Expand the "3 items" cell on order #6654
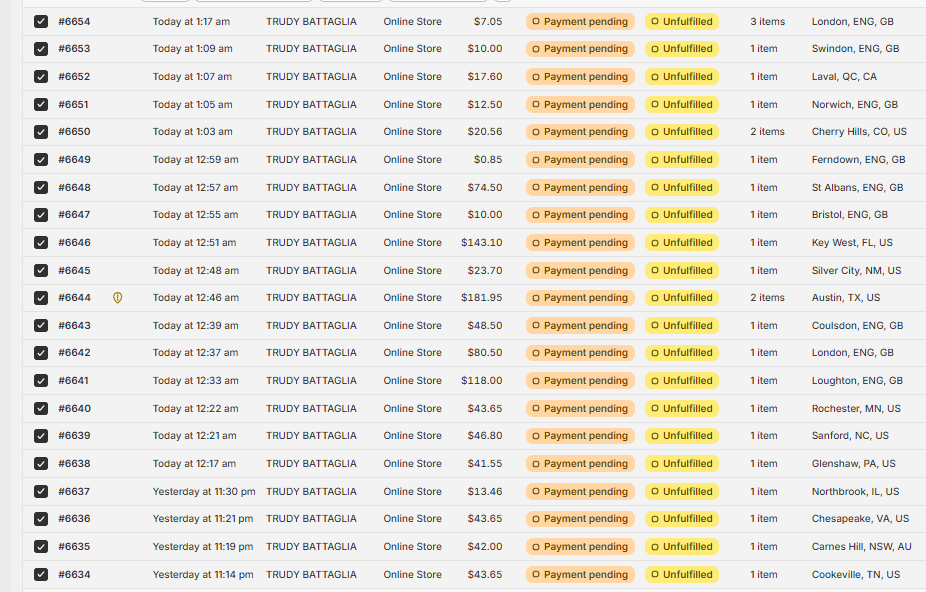The width and height of the screenshot is (926, 592). [768, 22]
